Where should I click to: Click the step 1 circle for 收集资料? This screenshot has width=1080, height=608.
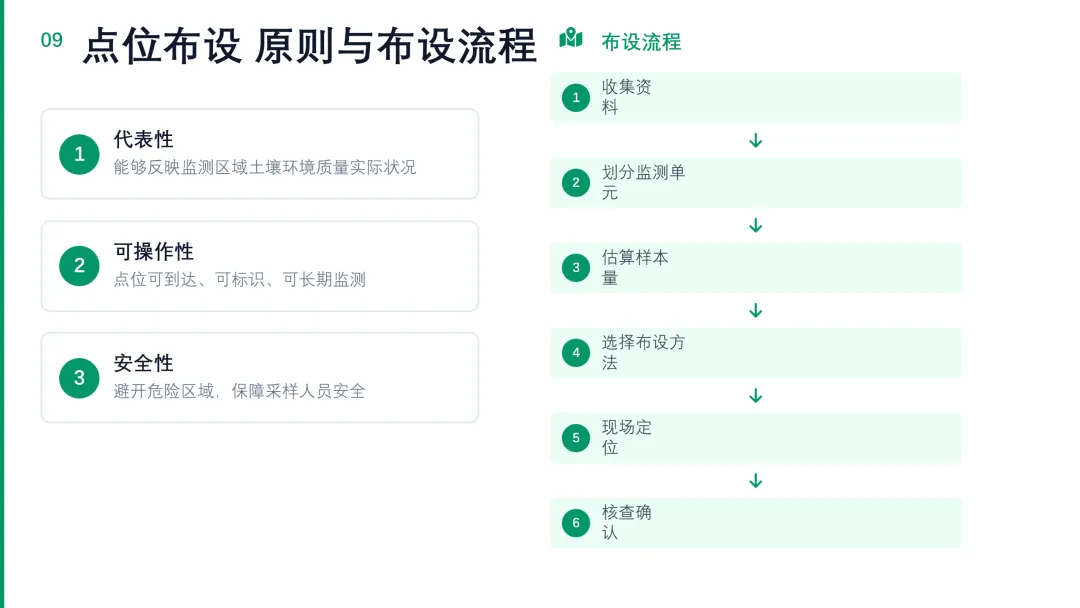point(576,97)
